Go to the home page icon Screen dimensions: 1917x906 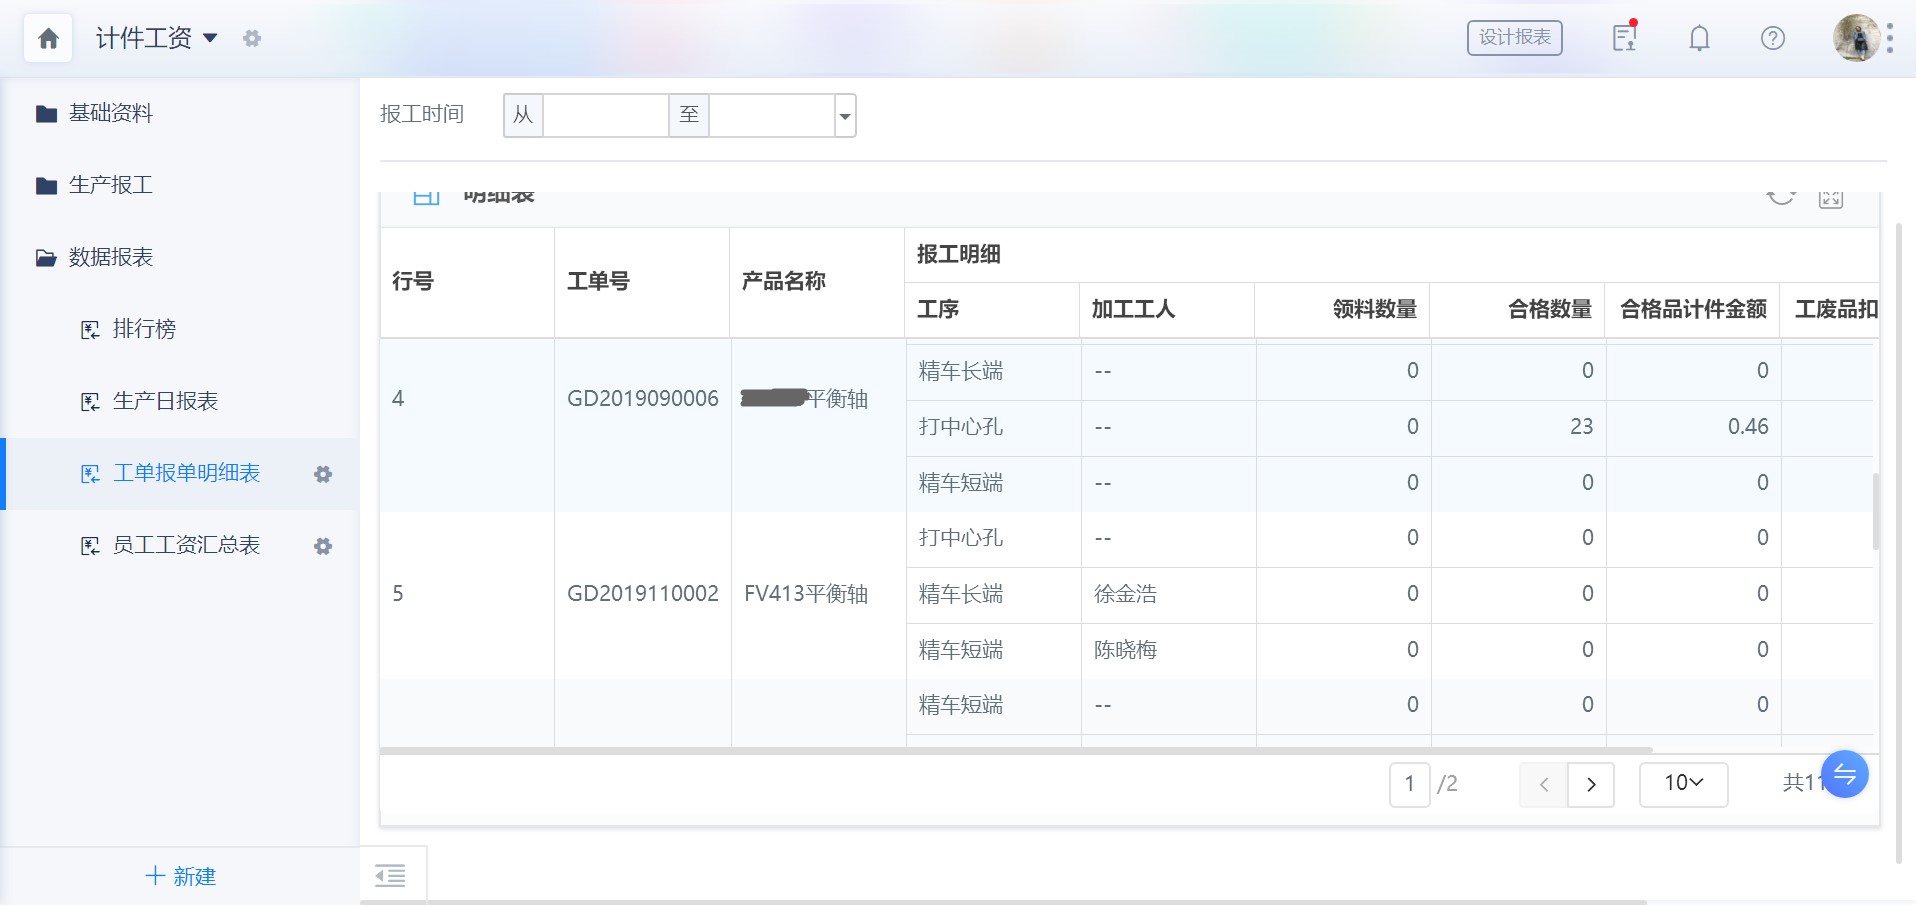pyautogui.click(x=48, y=39)
